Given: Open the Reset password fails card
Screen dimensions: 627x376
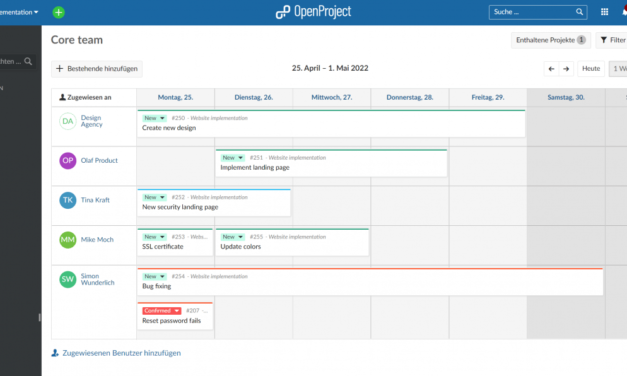Looking at the screenshot, I should 175,316.
